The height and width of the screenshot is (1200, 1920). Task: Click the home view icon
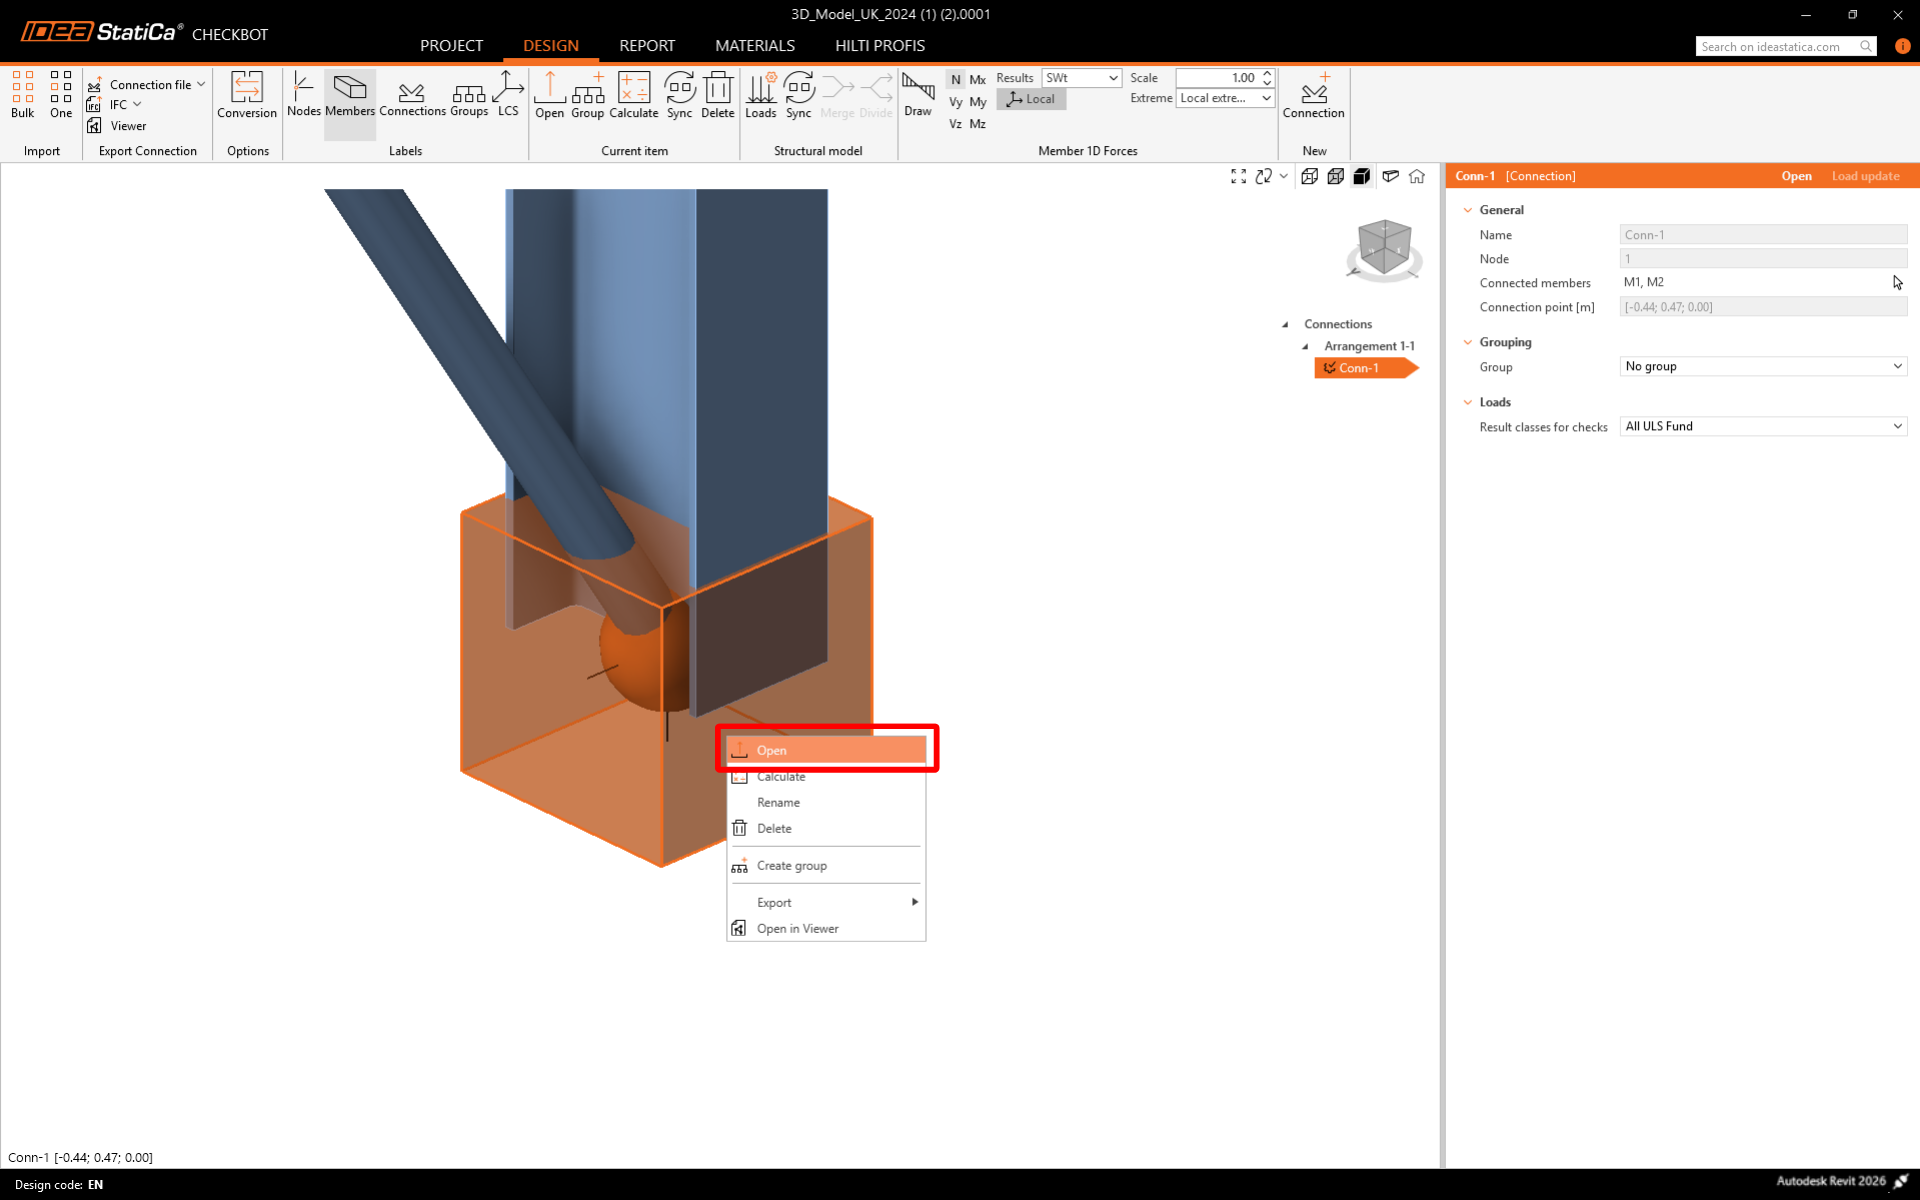(1417, 176)
